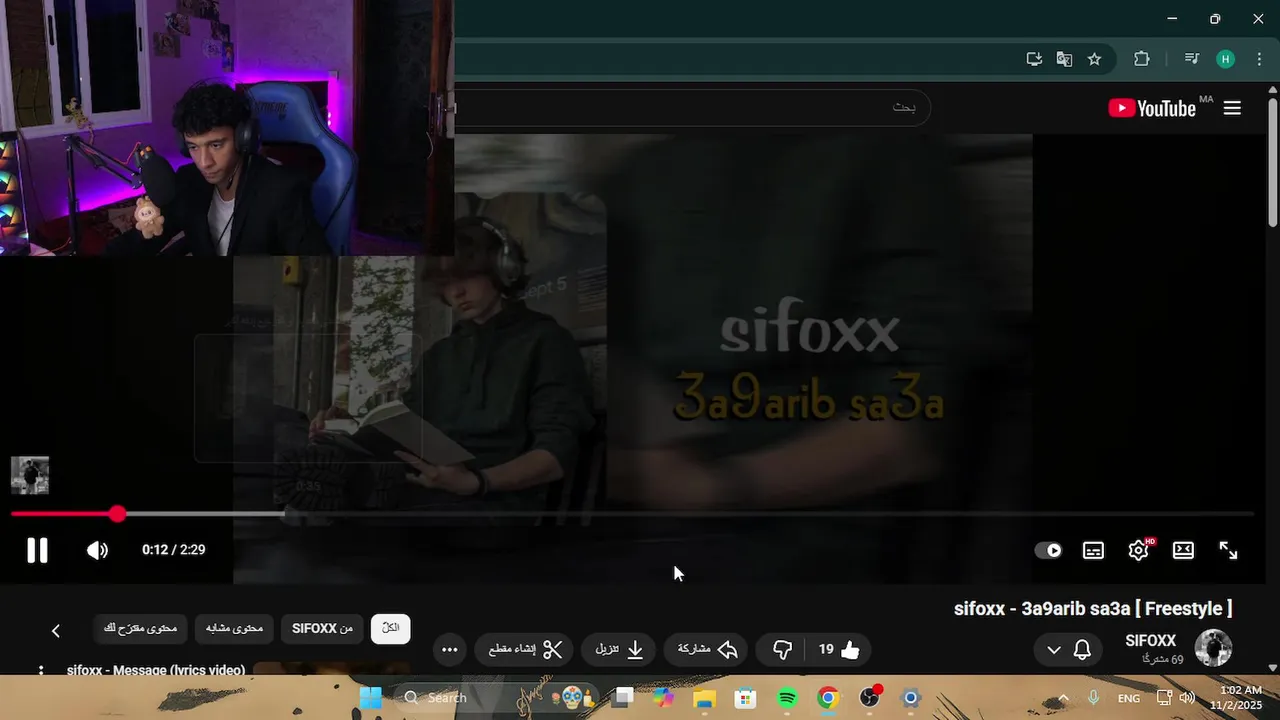Launch Copilot from the taskbar

pyautogui.click(x=664, y=698)
